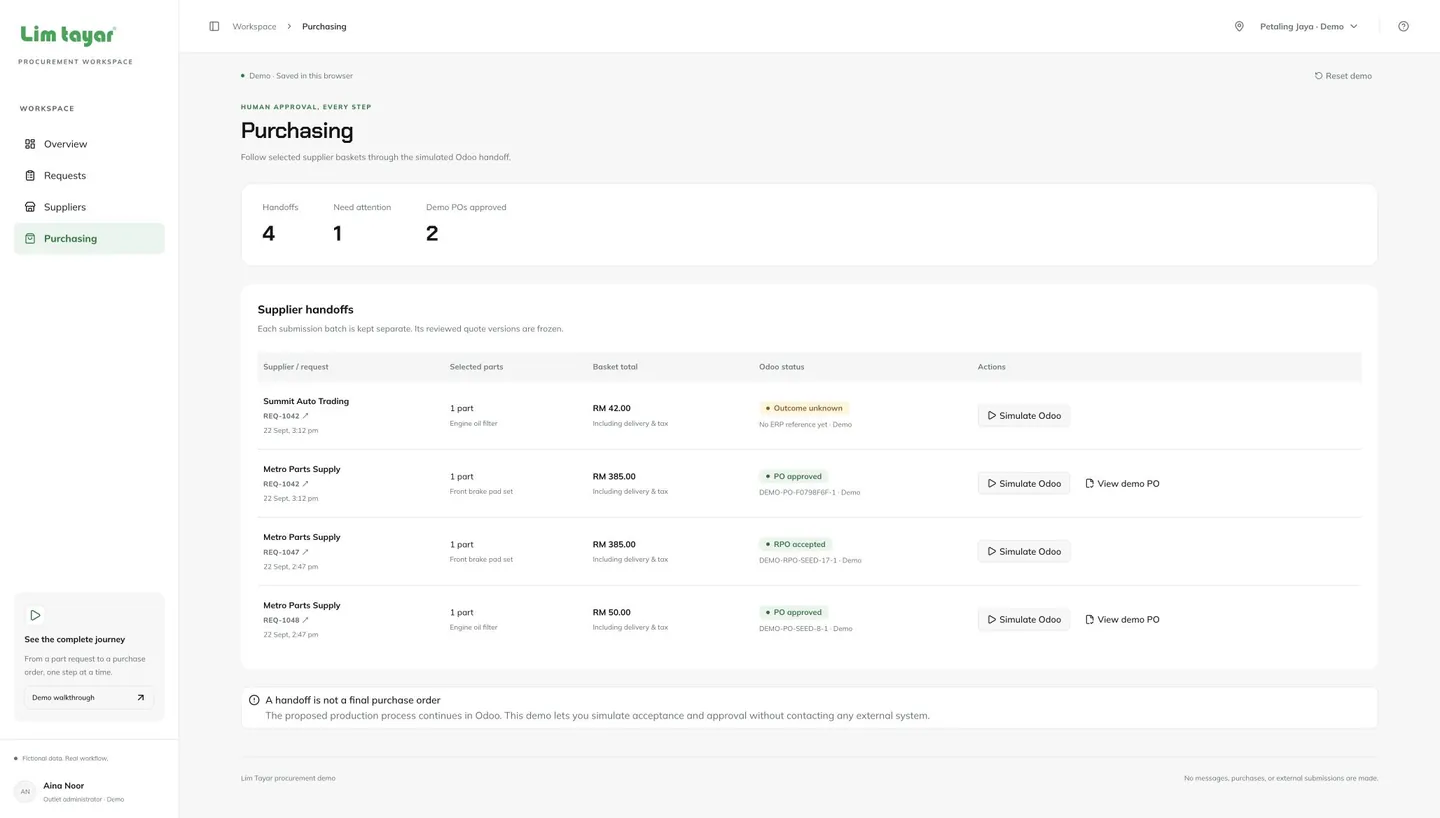
Task: Click the Selected parts column header
Action: click(x=476, y=367)
